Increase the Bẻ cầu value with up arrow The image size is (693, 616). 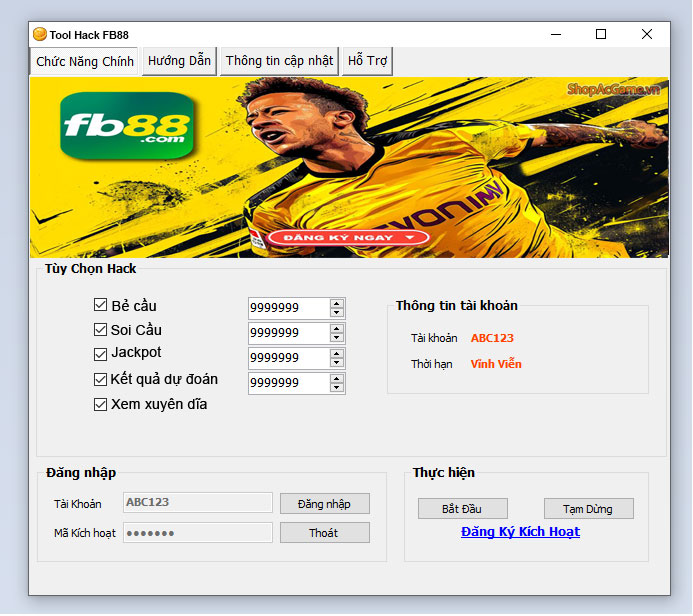(337, 304)
